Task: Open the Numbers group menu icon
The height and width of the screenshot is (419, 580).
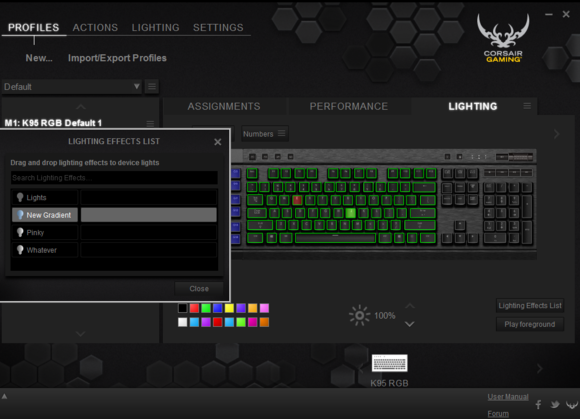Action: coord(282,133)
